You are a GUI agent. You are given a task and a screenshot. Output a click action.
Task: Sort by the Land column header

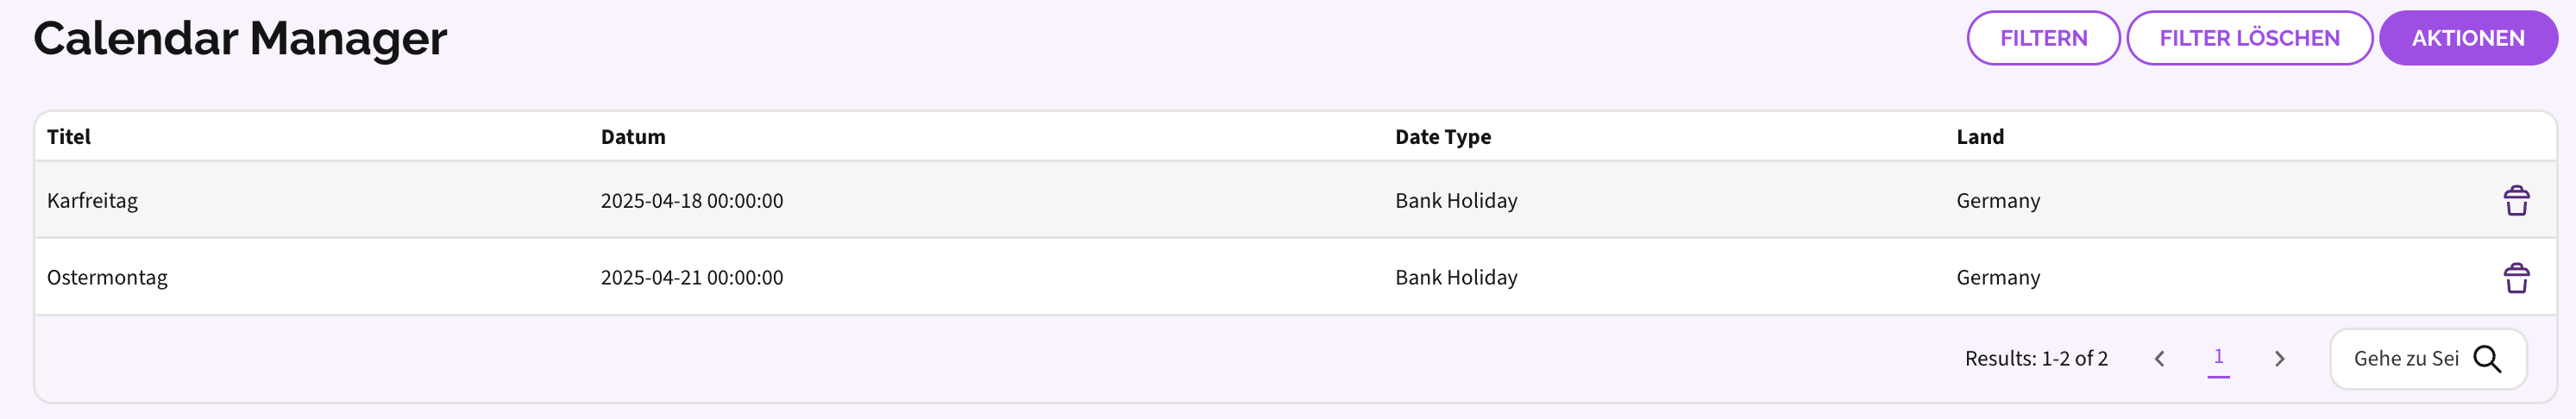tap(1979, 137)
